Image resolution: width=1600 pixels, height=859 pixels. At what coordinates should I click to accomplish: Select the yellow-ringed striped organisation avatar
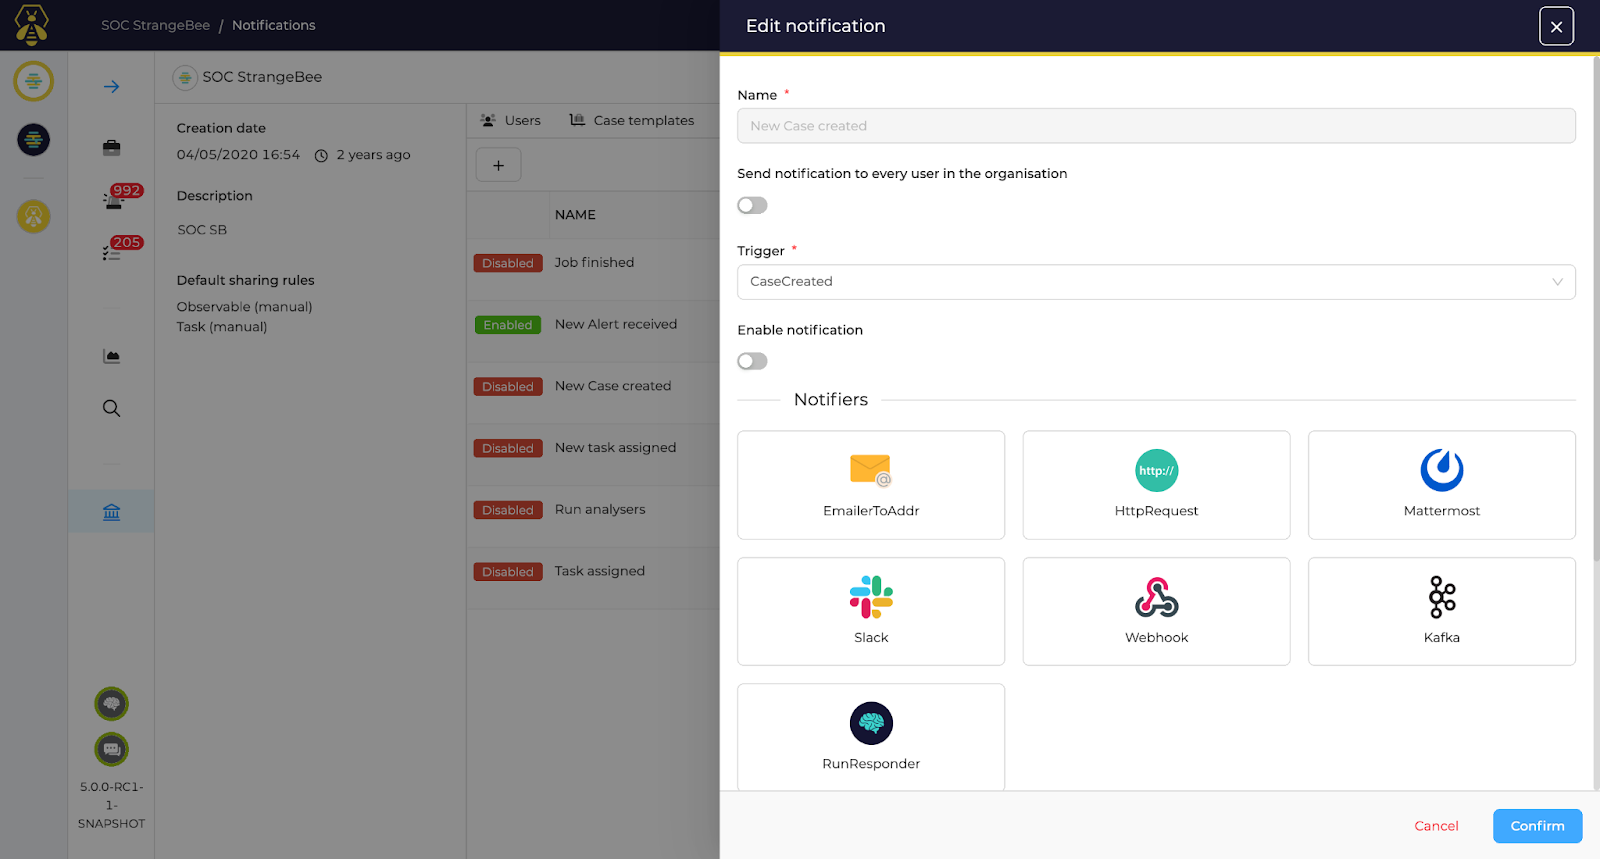(33, 81)
